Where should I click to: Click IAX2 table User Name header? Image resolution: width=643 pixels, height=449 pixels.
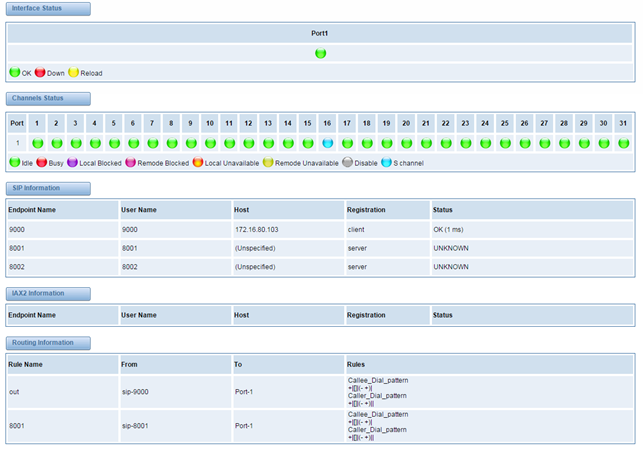tap(176, 315)
